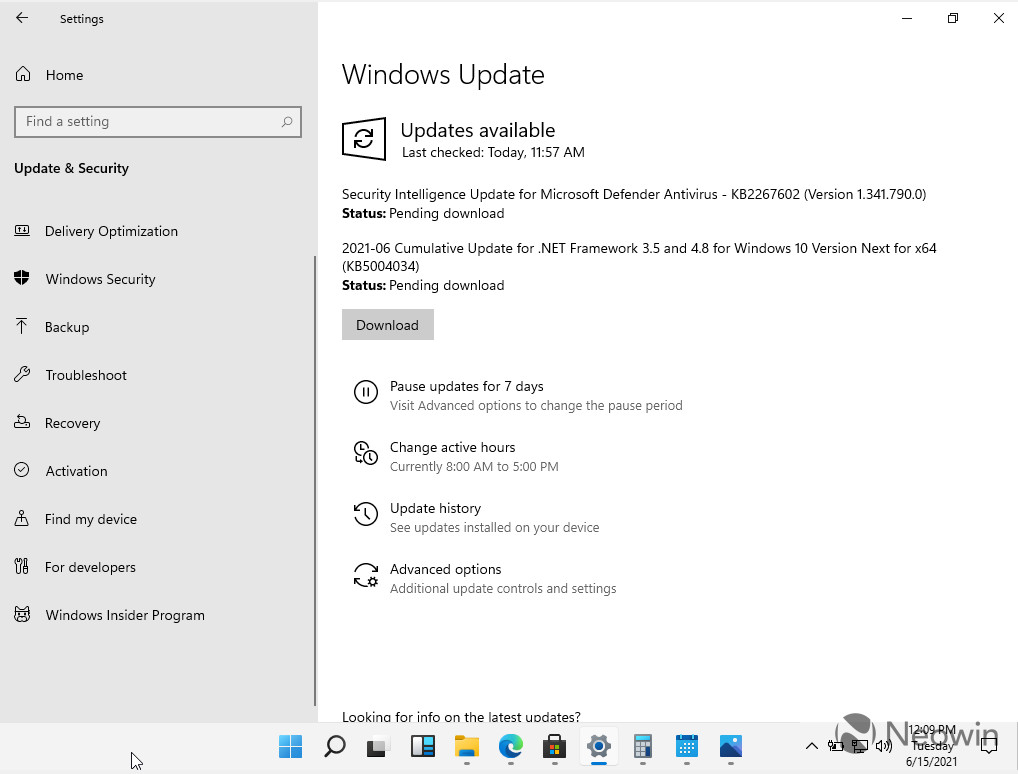Launch Microsoft Store from the taskbar
Image resolution: width=1018 pixels, height=774 pixels.
coord(555,746)
